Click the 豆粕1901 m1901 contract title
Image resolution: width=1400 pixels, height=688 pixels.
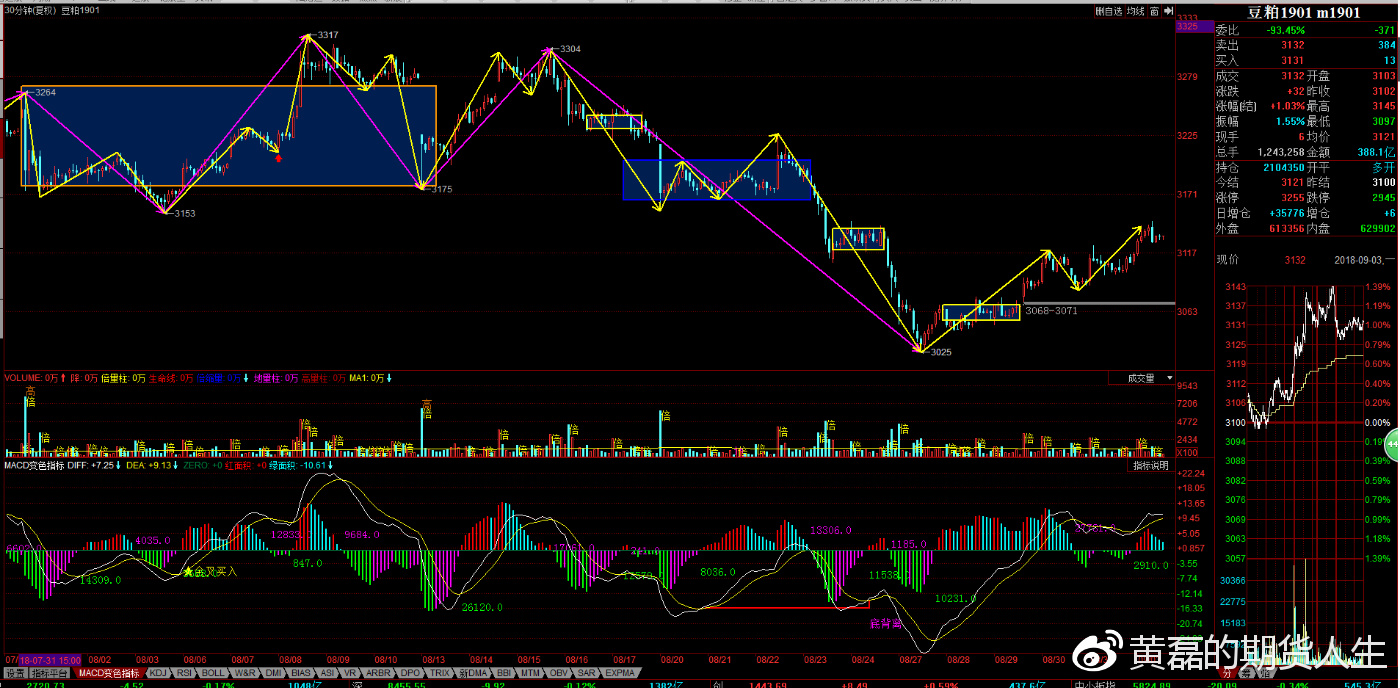1303,12
